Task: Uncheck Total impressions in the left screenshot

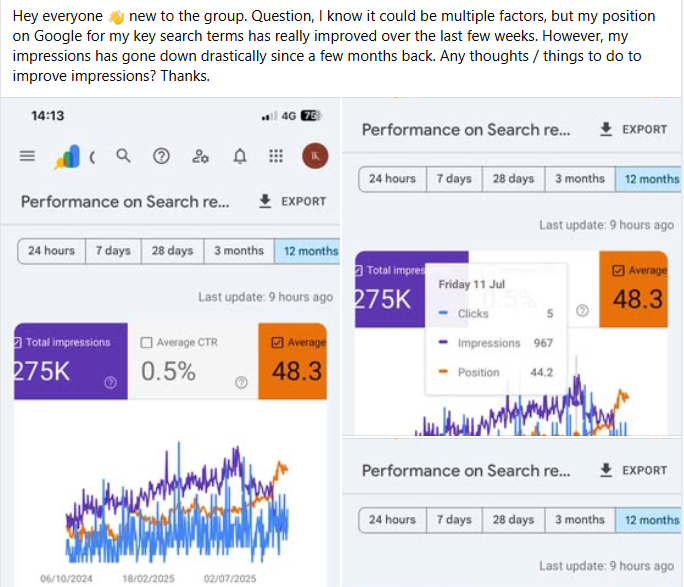Action: coord(18,343)
